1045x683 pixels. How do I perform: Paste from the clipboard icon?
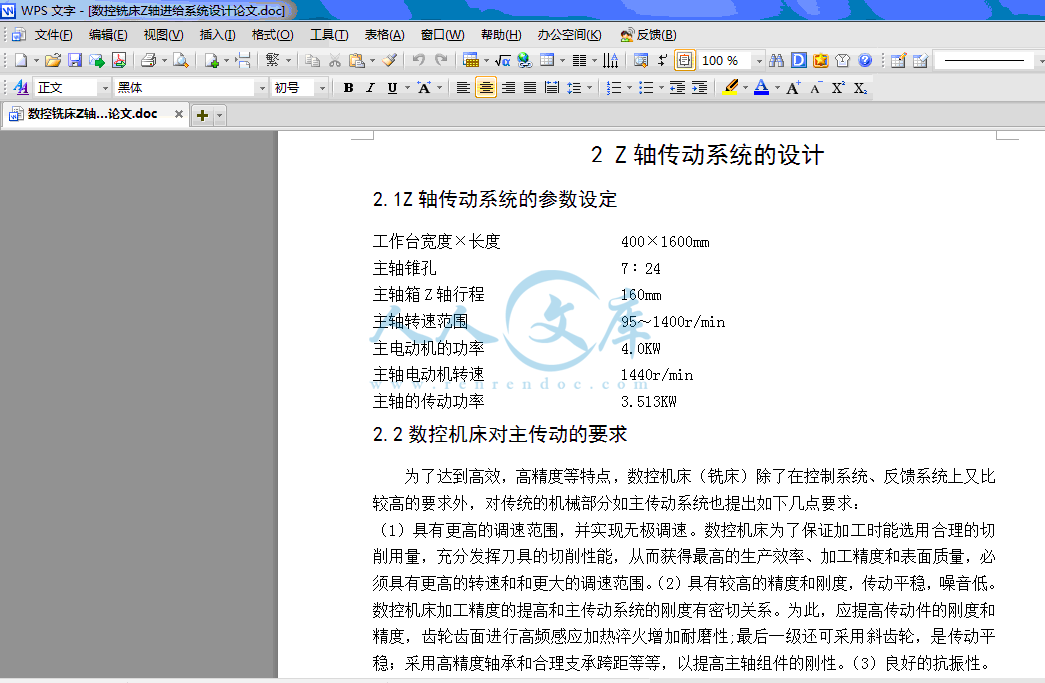[x=357, y=61]
